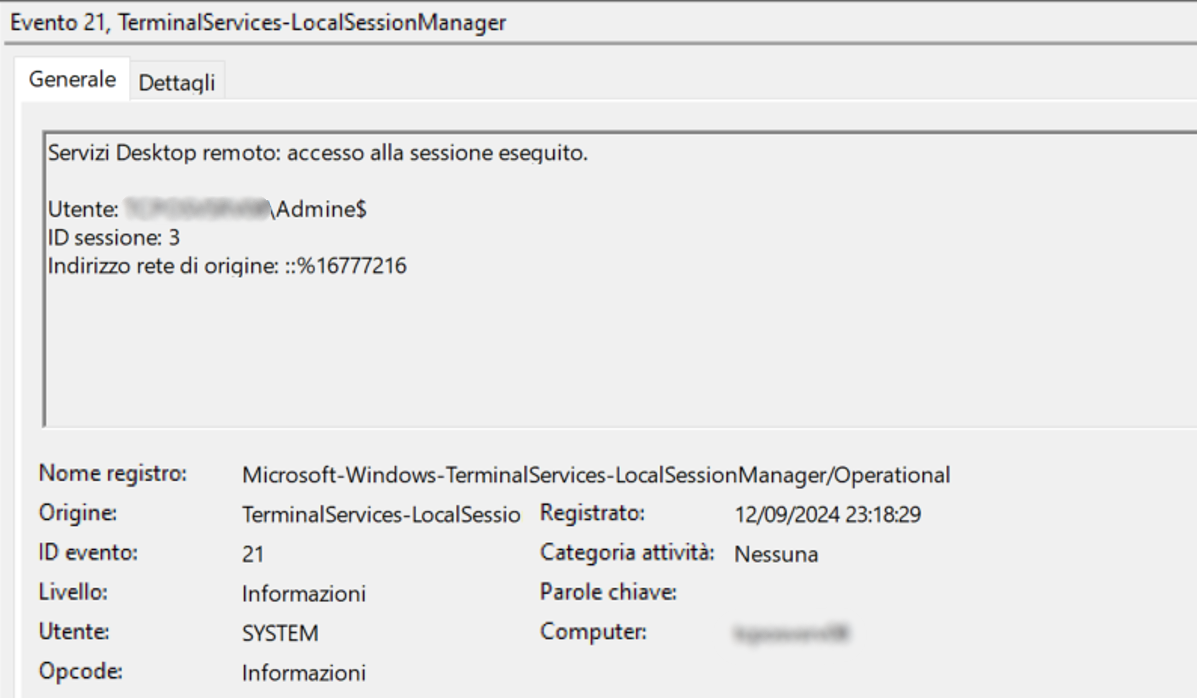Click the Livello value Informazioni
Image resolution: width=1197 pixels, height=698 pixels.
tap(304, 594)
